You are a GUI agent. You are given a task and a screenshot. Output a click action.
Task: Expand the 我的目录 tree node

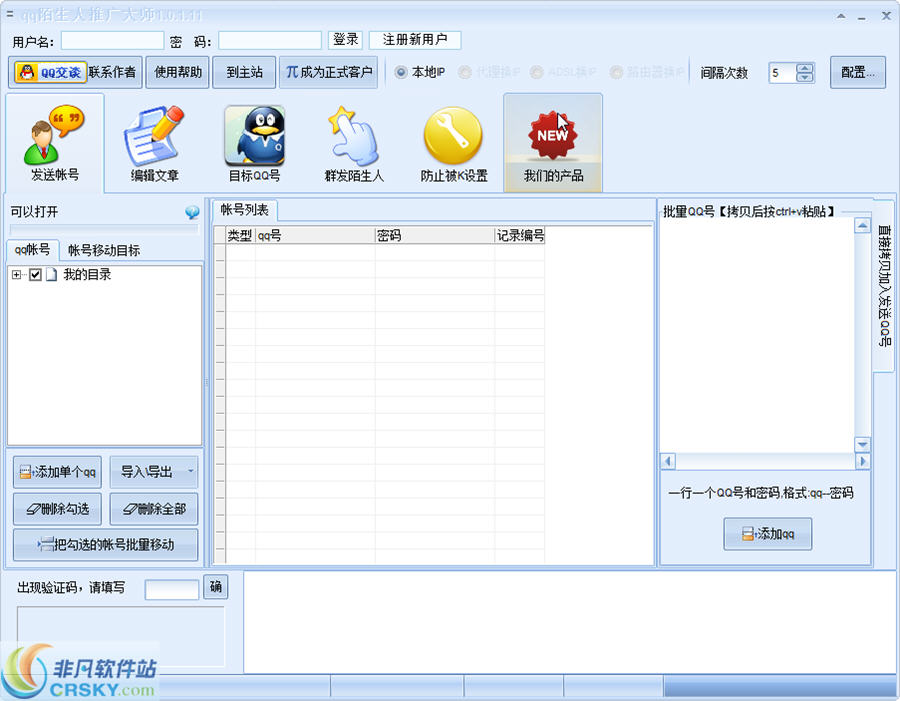tap(17, 274)
